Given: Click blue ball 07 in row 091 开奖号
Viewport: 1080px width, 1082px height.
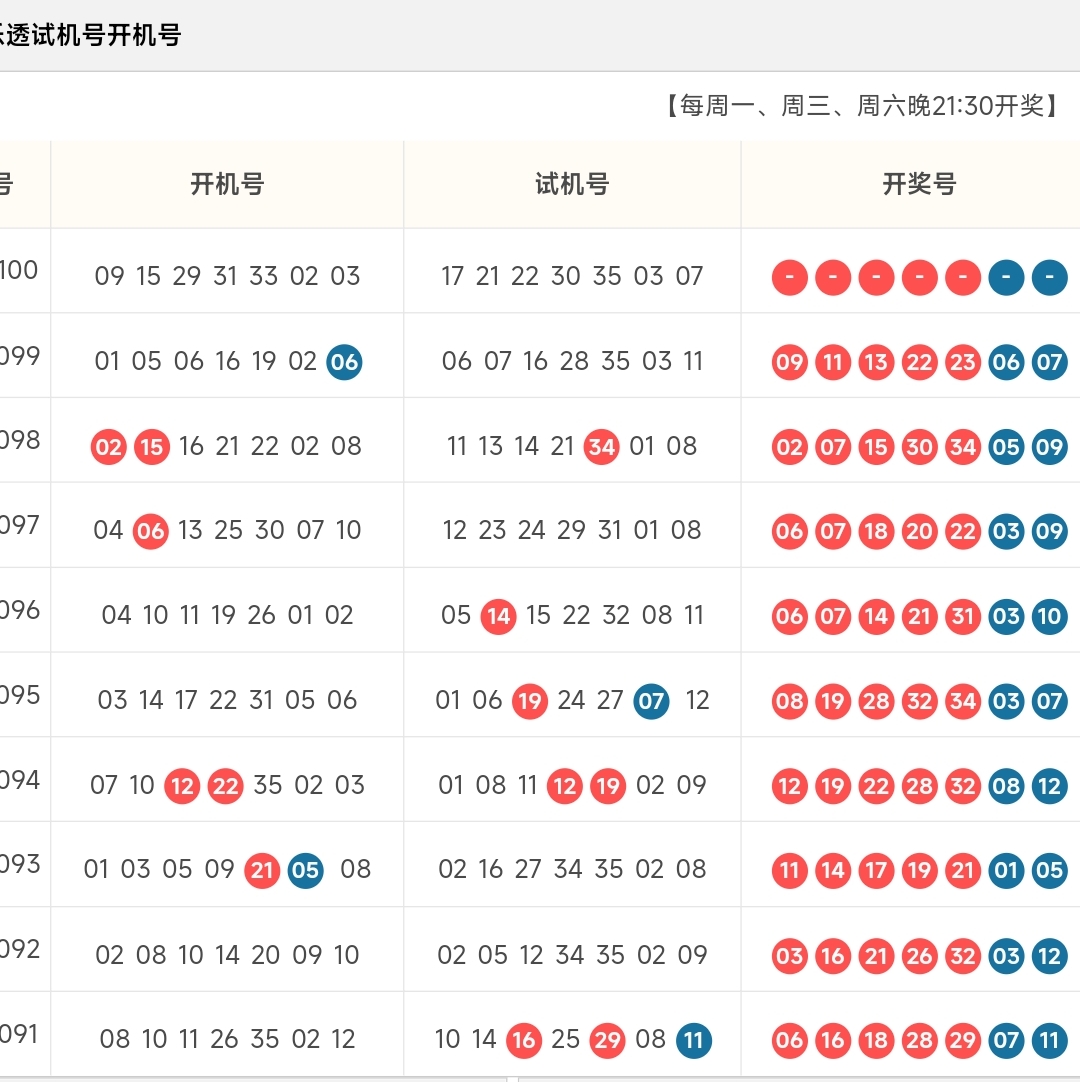Looking at the screenshot, I should point(1006,1041).
